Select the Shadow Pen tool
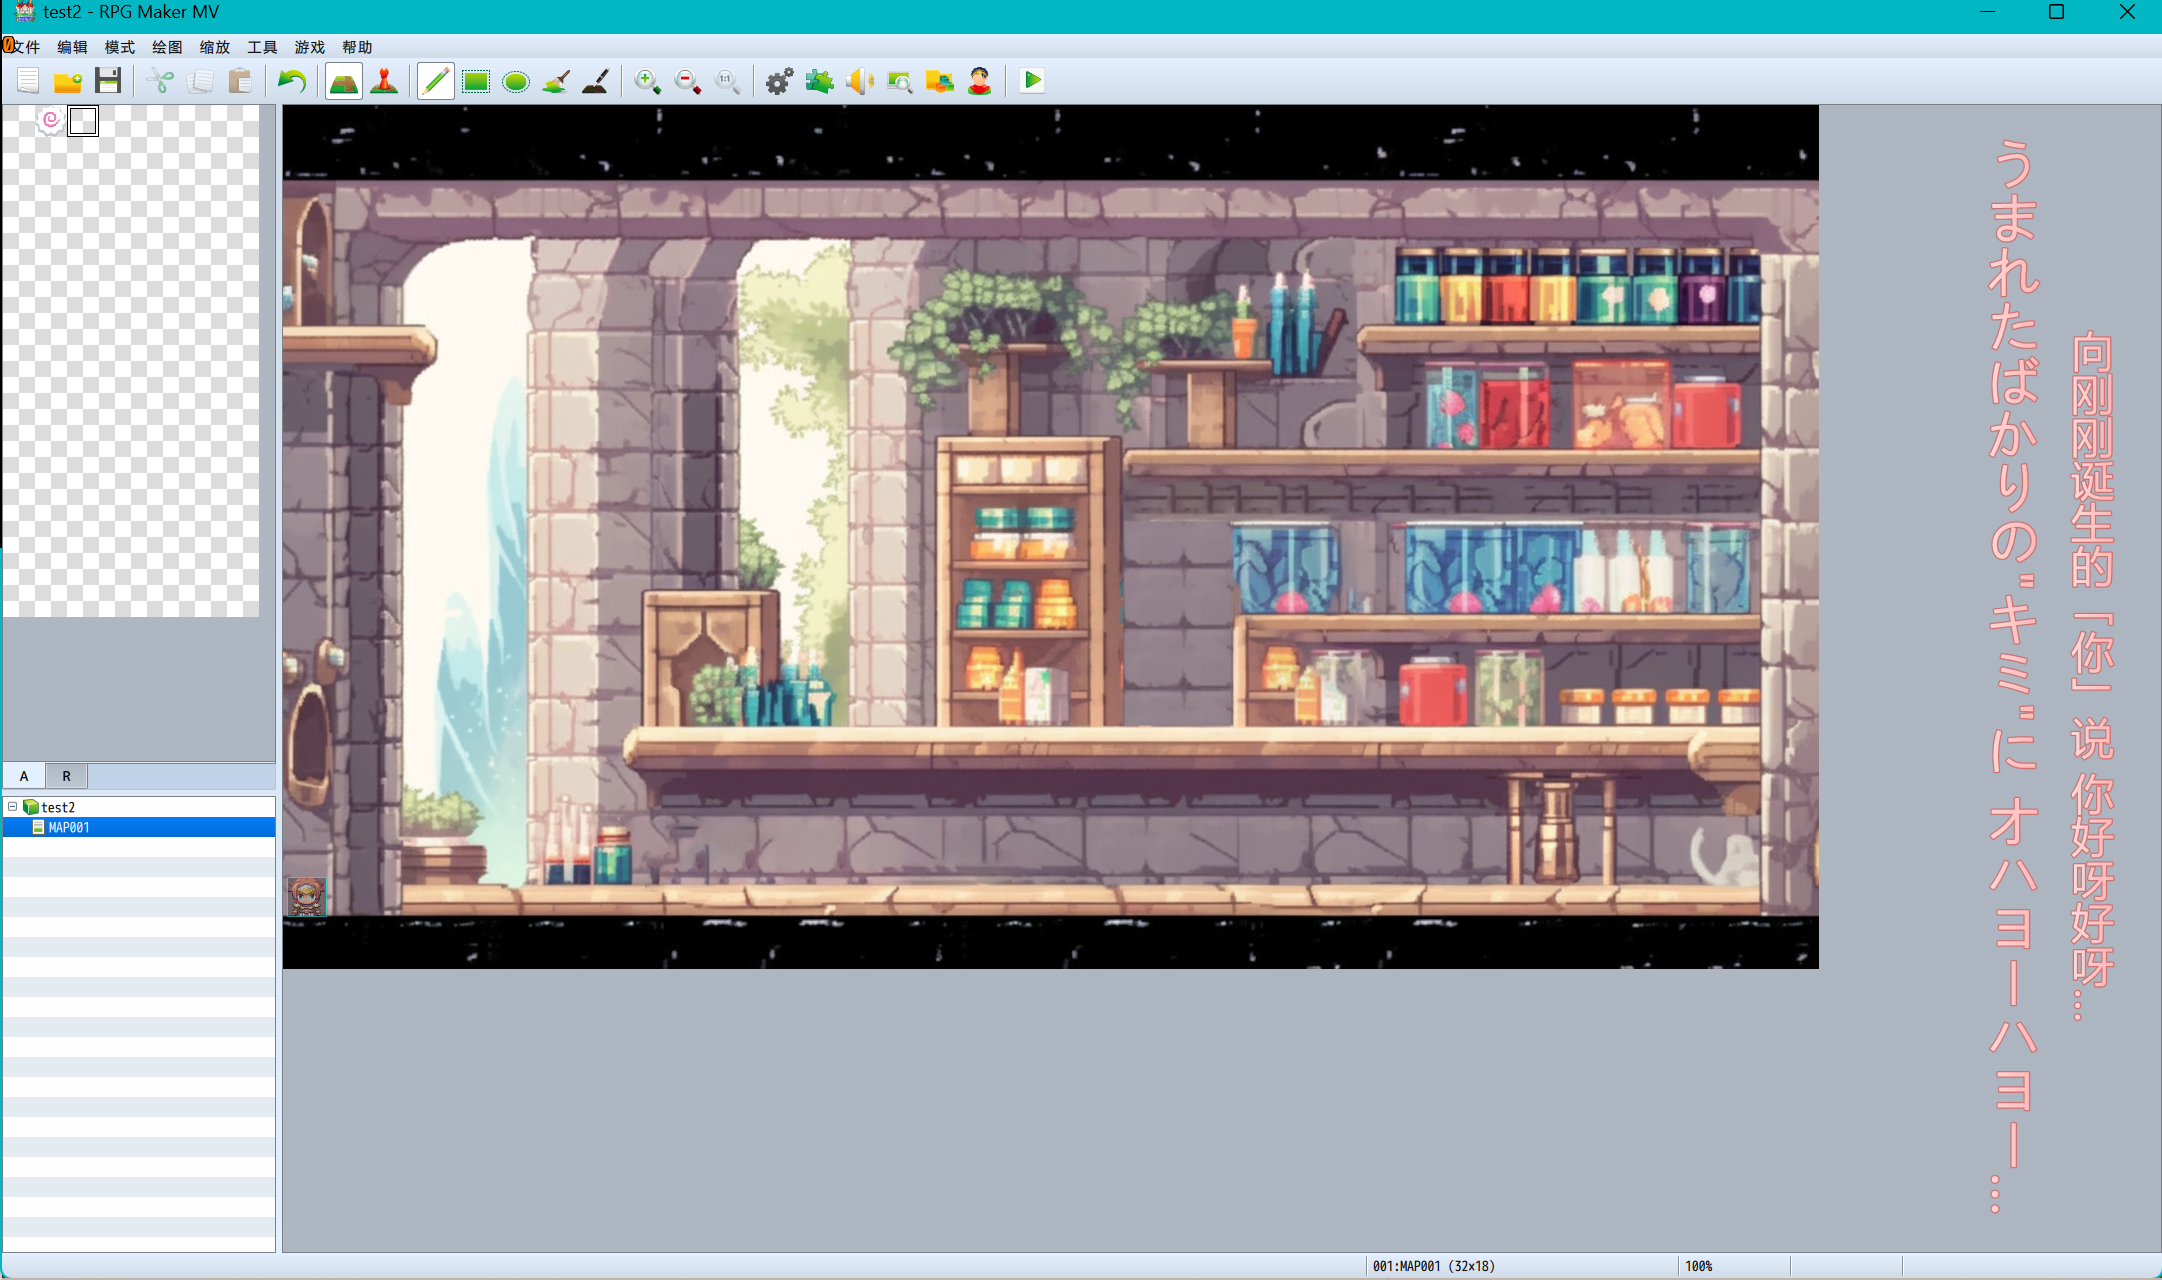The height and width of the screenshot is (1280, 2162). click(x=596, y=81)
